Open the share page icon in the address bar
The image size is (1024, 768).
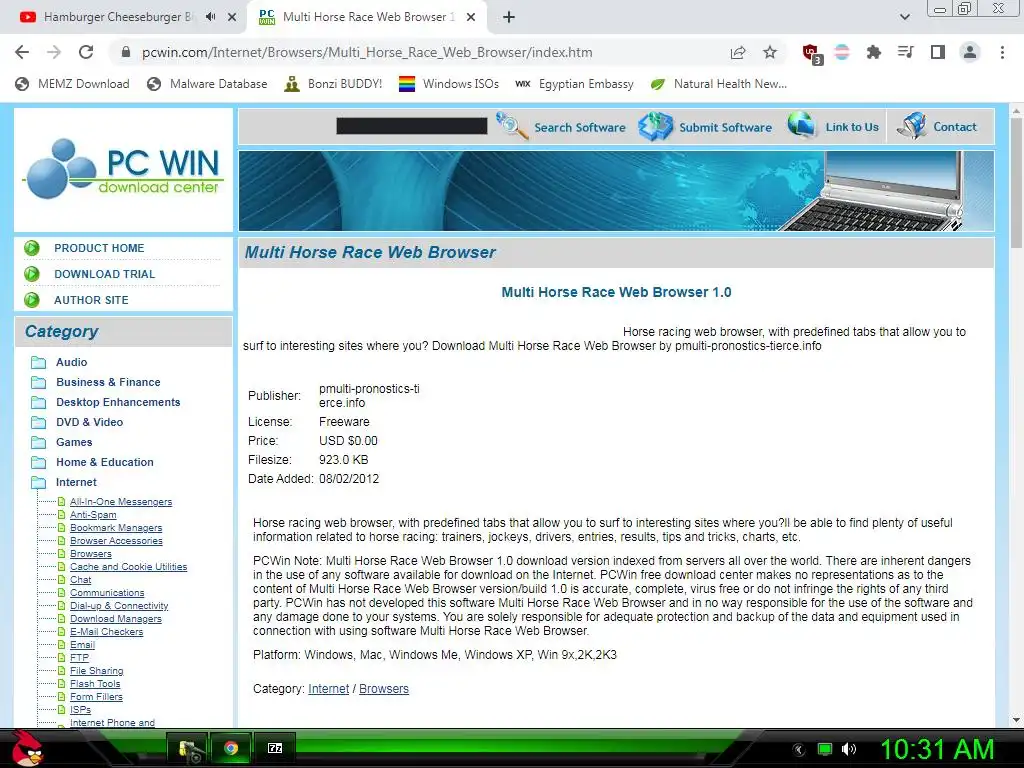point(738,52)
